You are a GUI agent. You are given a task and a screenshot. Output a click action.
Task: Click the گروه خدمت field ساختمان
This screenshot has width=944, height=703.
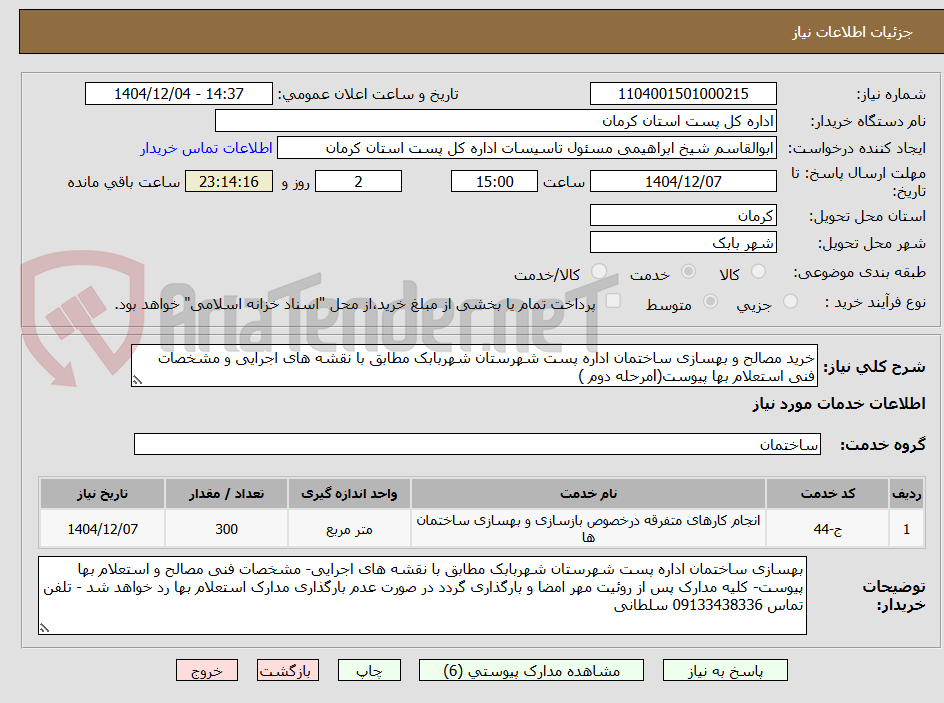[x=477, y=444]
